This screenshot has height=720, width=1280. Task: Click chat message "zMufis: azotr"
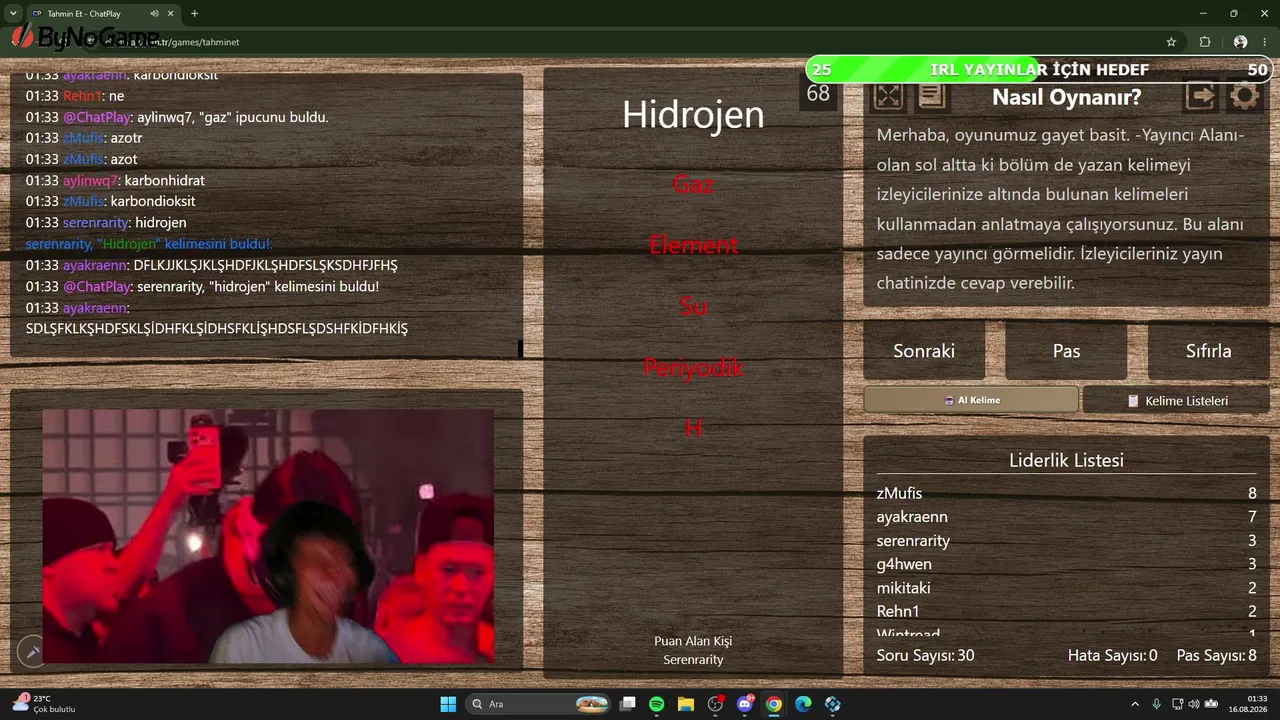pyautogui.click(x=84, y=138)
